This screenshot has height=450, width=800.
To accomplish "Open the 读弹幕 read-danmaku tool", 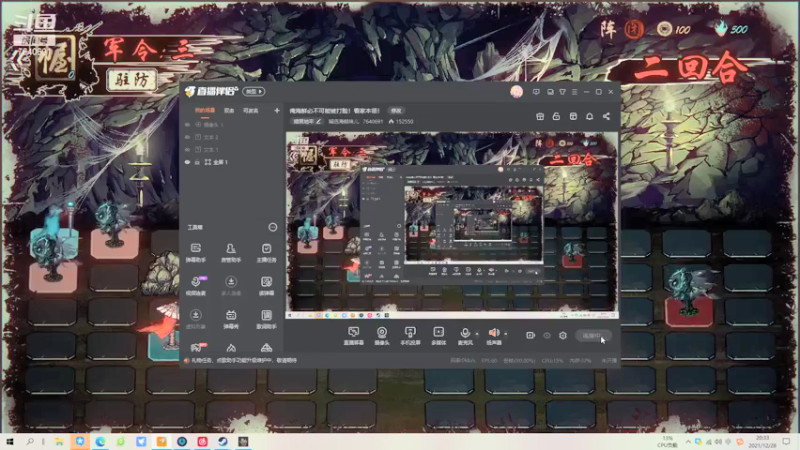I will point(266,286).
